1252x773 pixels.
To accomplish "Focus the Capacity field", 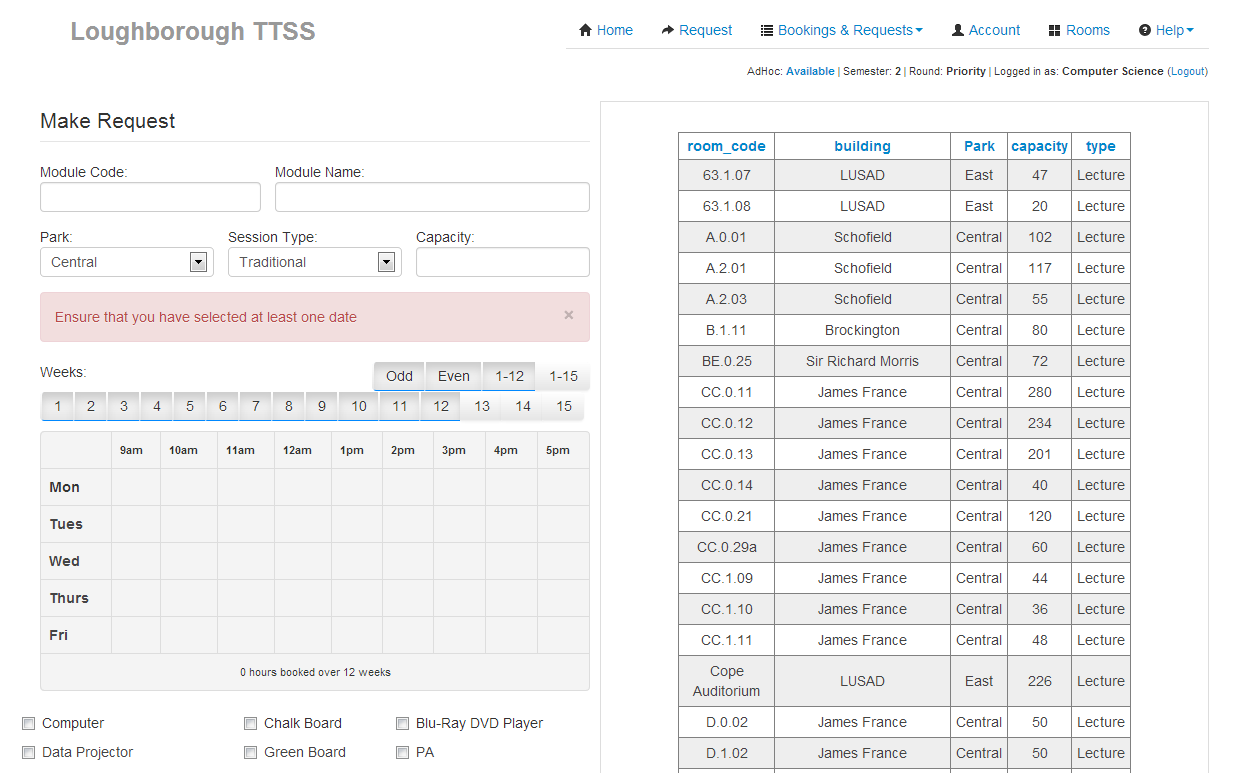I will [503, 262].
